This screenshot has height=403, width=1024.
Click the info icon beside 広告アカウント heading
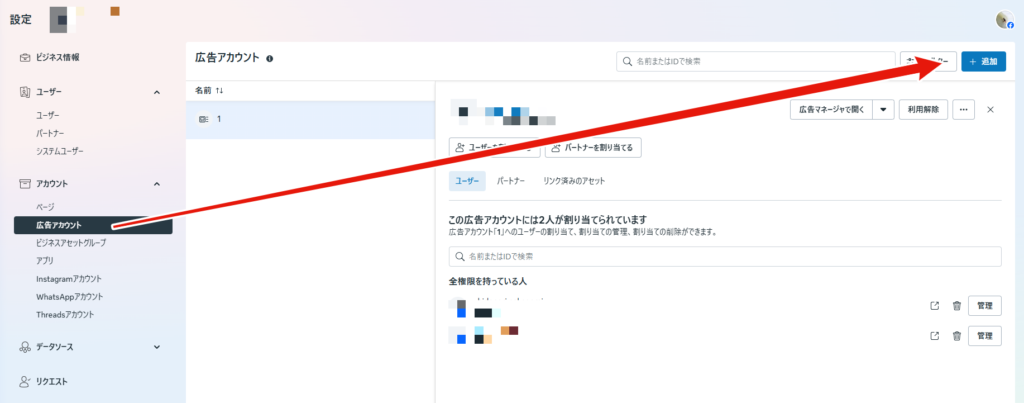point(270,60)
